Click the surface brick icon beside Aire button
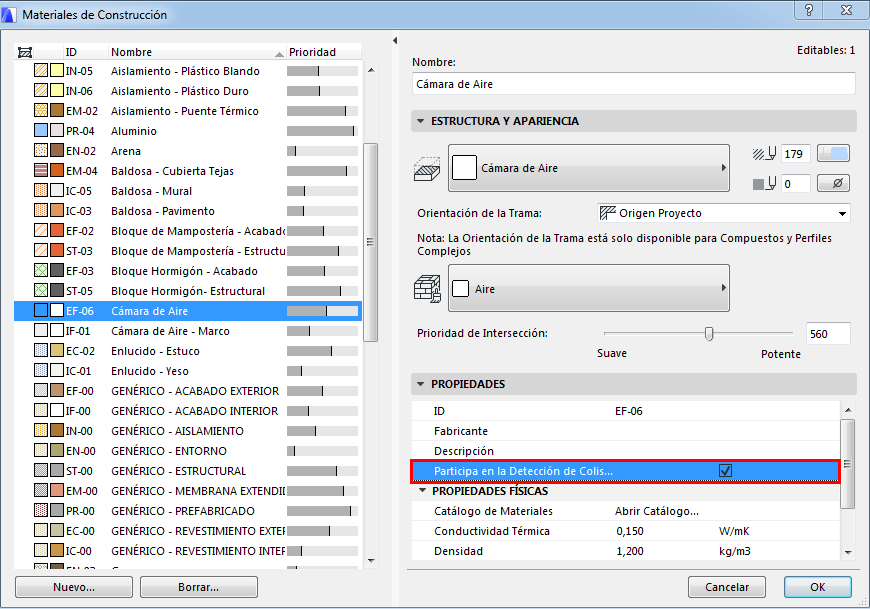This screenshot has width=870, height=609. coord(427,289)
